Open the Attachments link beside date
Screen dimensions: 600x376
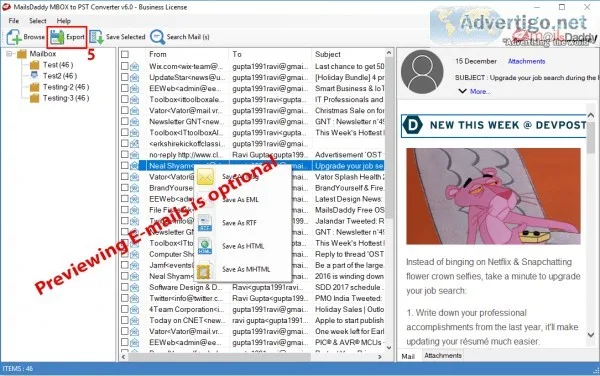pos(527,61)
